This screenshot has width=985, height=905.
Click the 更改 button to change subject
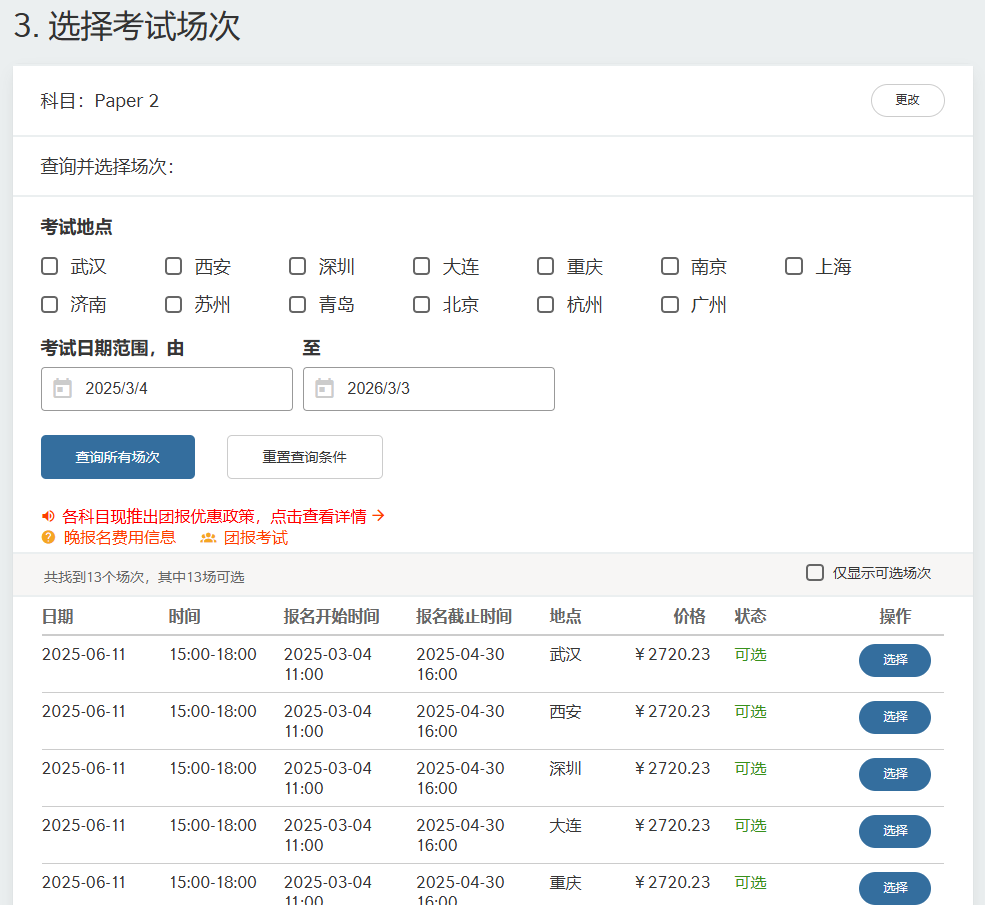click(x=907, y=100)
